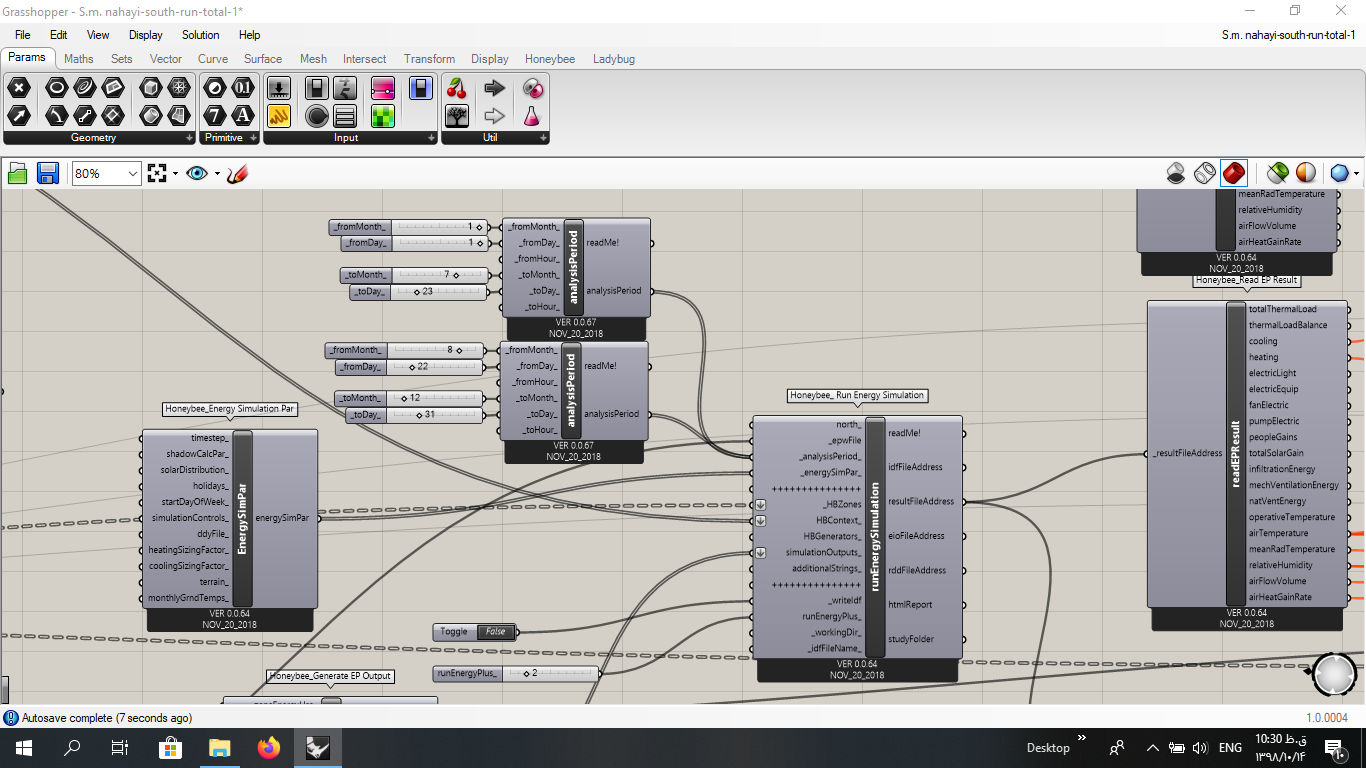Open Firefox from the Windows taskbar
1366x768 pixels.
click(x=268, y=747)
